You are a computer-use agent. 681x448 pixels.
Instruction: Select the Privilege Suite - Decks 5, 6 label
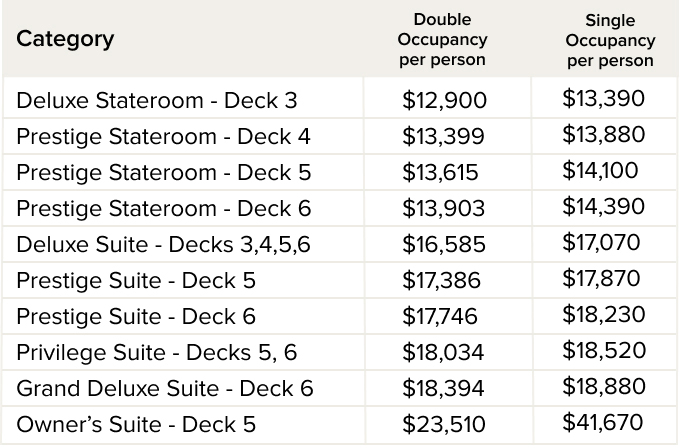tap(157, 352)
